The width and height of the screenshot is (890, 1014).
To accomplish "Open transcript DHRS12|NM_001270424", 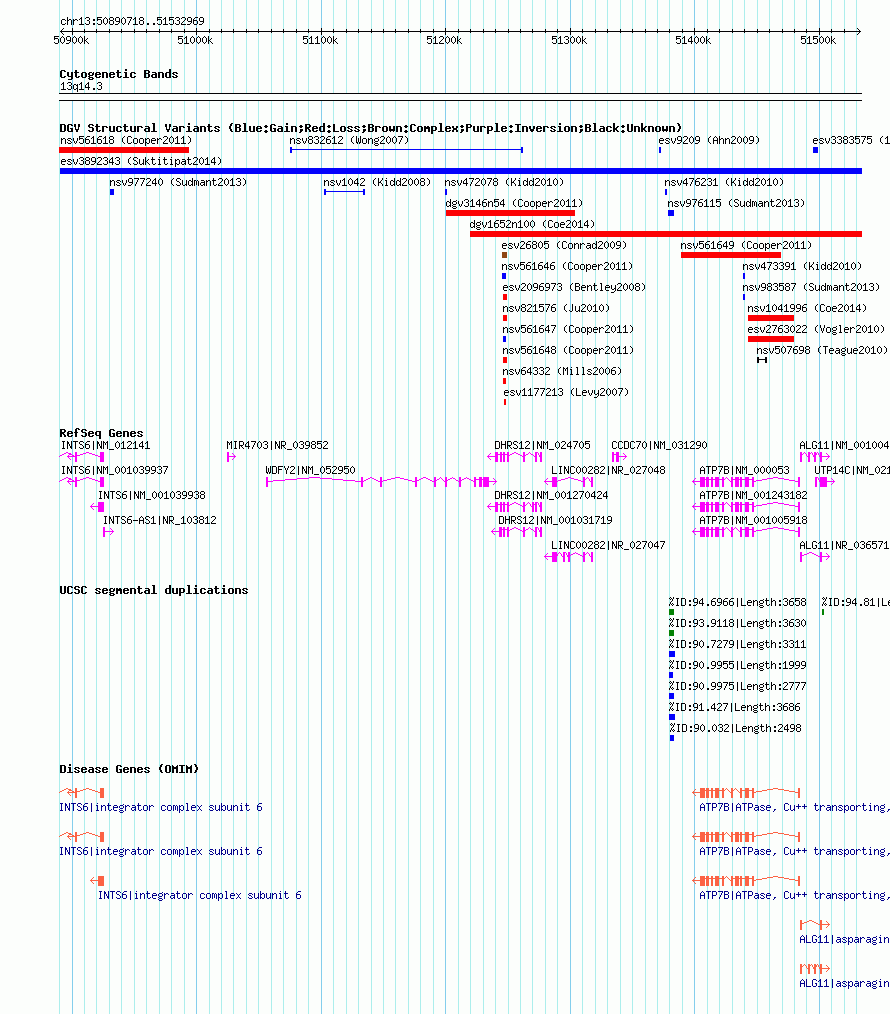I will click(551, 495).
